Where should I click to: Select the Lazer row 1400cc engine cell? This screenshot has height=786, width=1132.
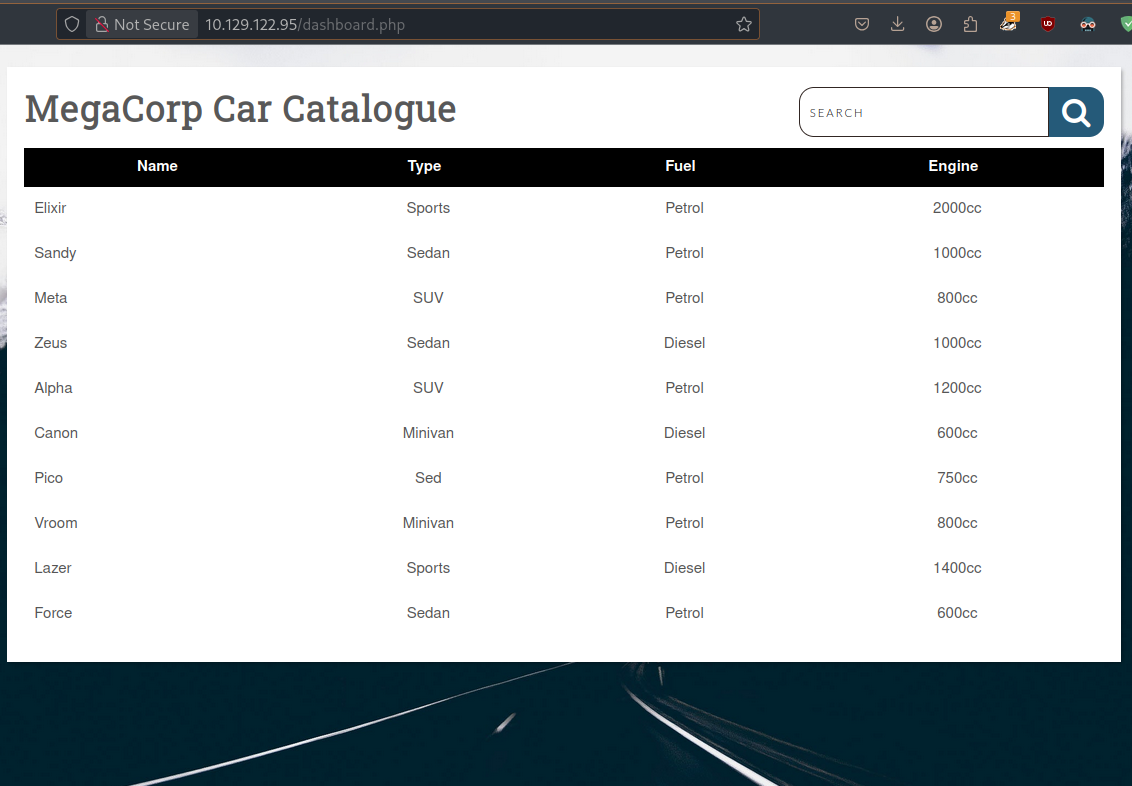(957, 568)
